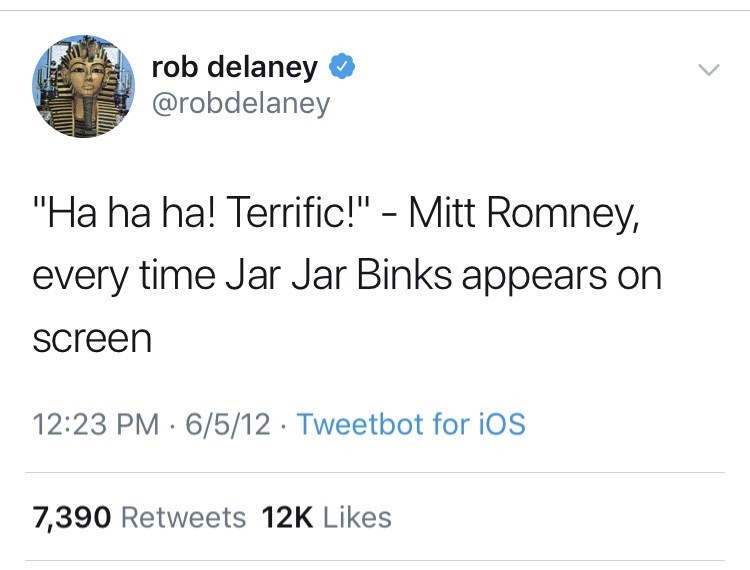Click the 12K count beside Likes

(x=288, y=517)
